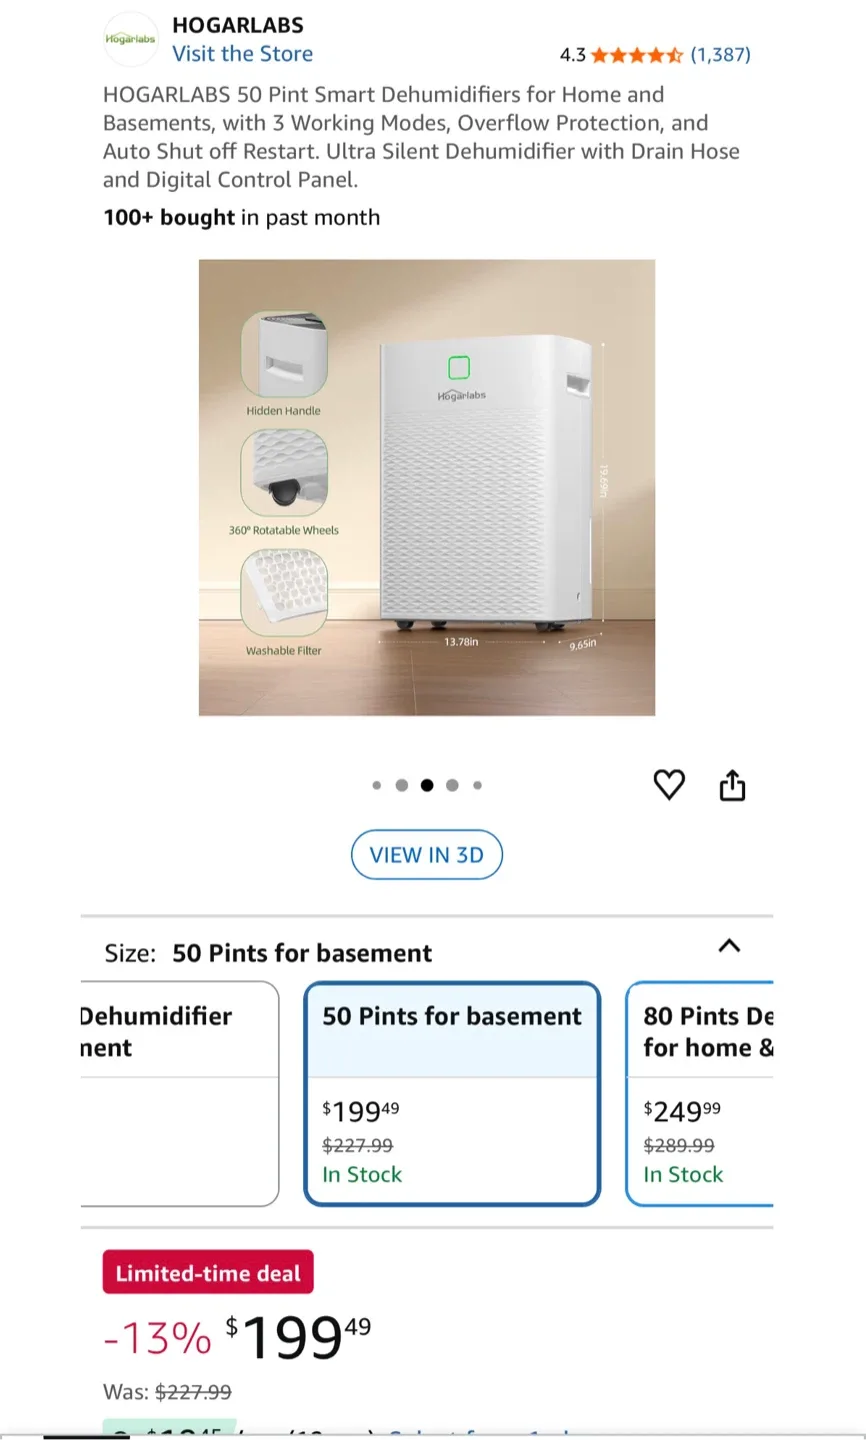Image resolution: width=866 pixels, height=1440 pixels.
Task: Add the dehumidifier to your wish list heart
Action: click(x=669, y=785)
